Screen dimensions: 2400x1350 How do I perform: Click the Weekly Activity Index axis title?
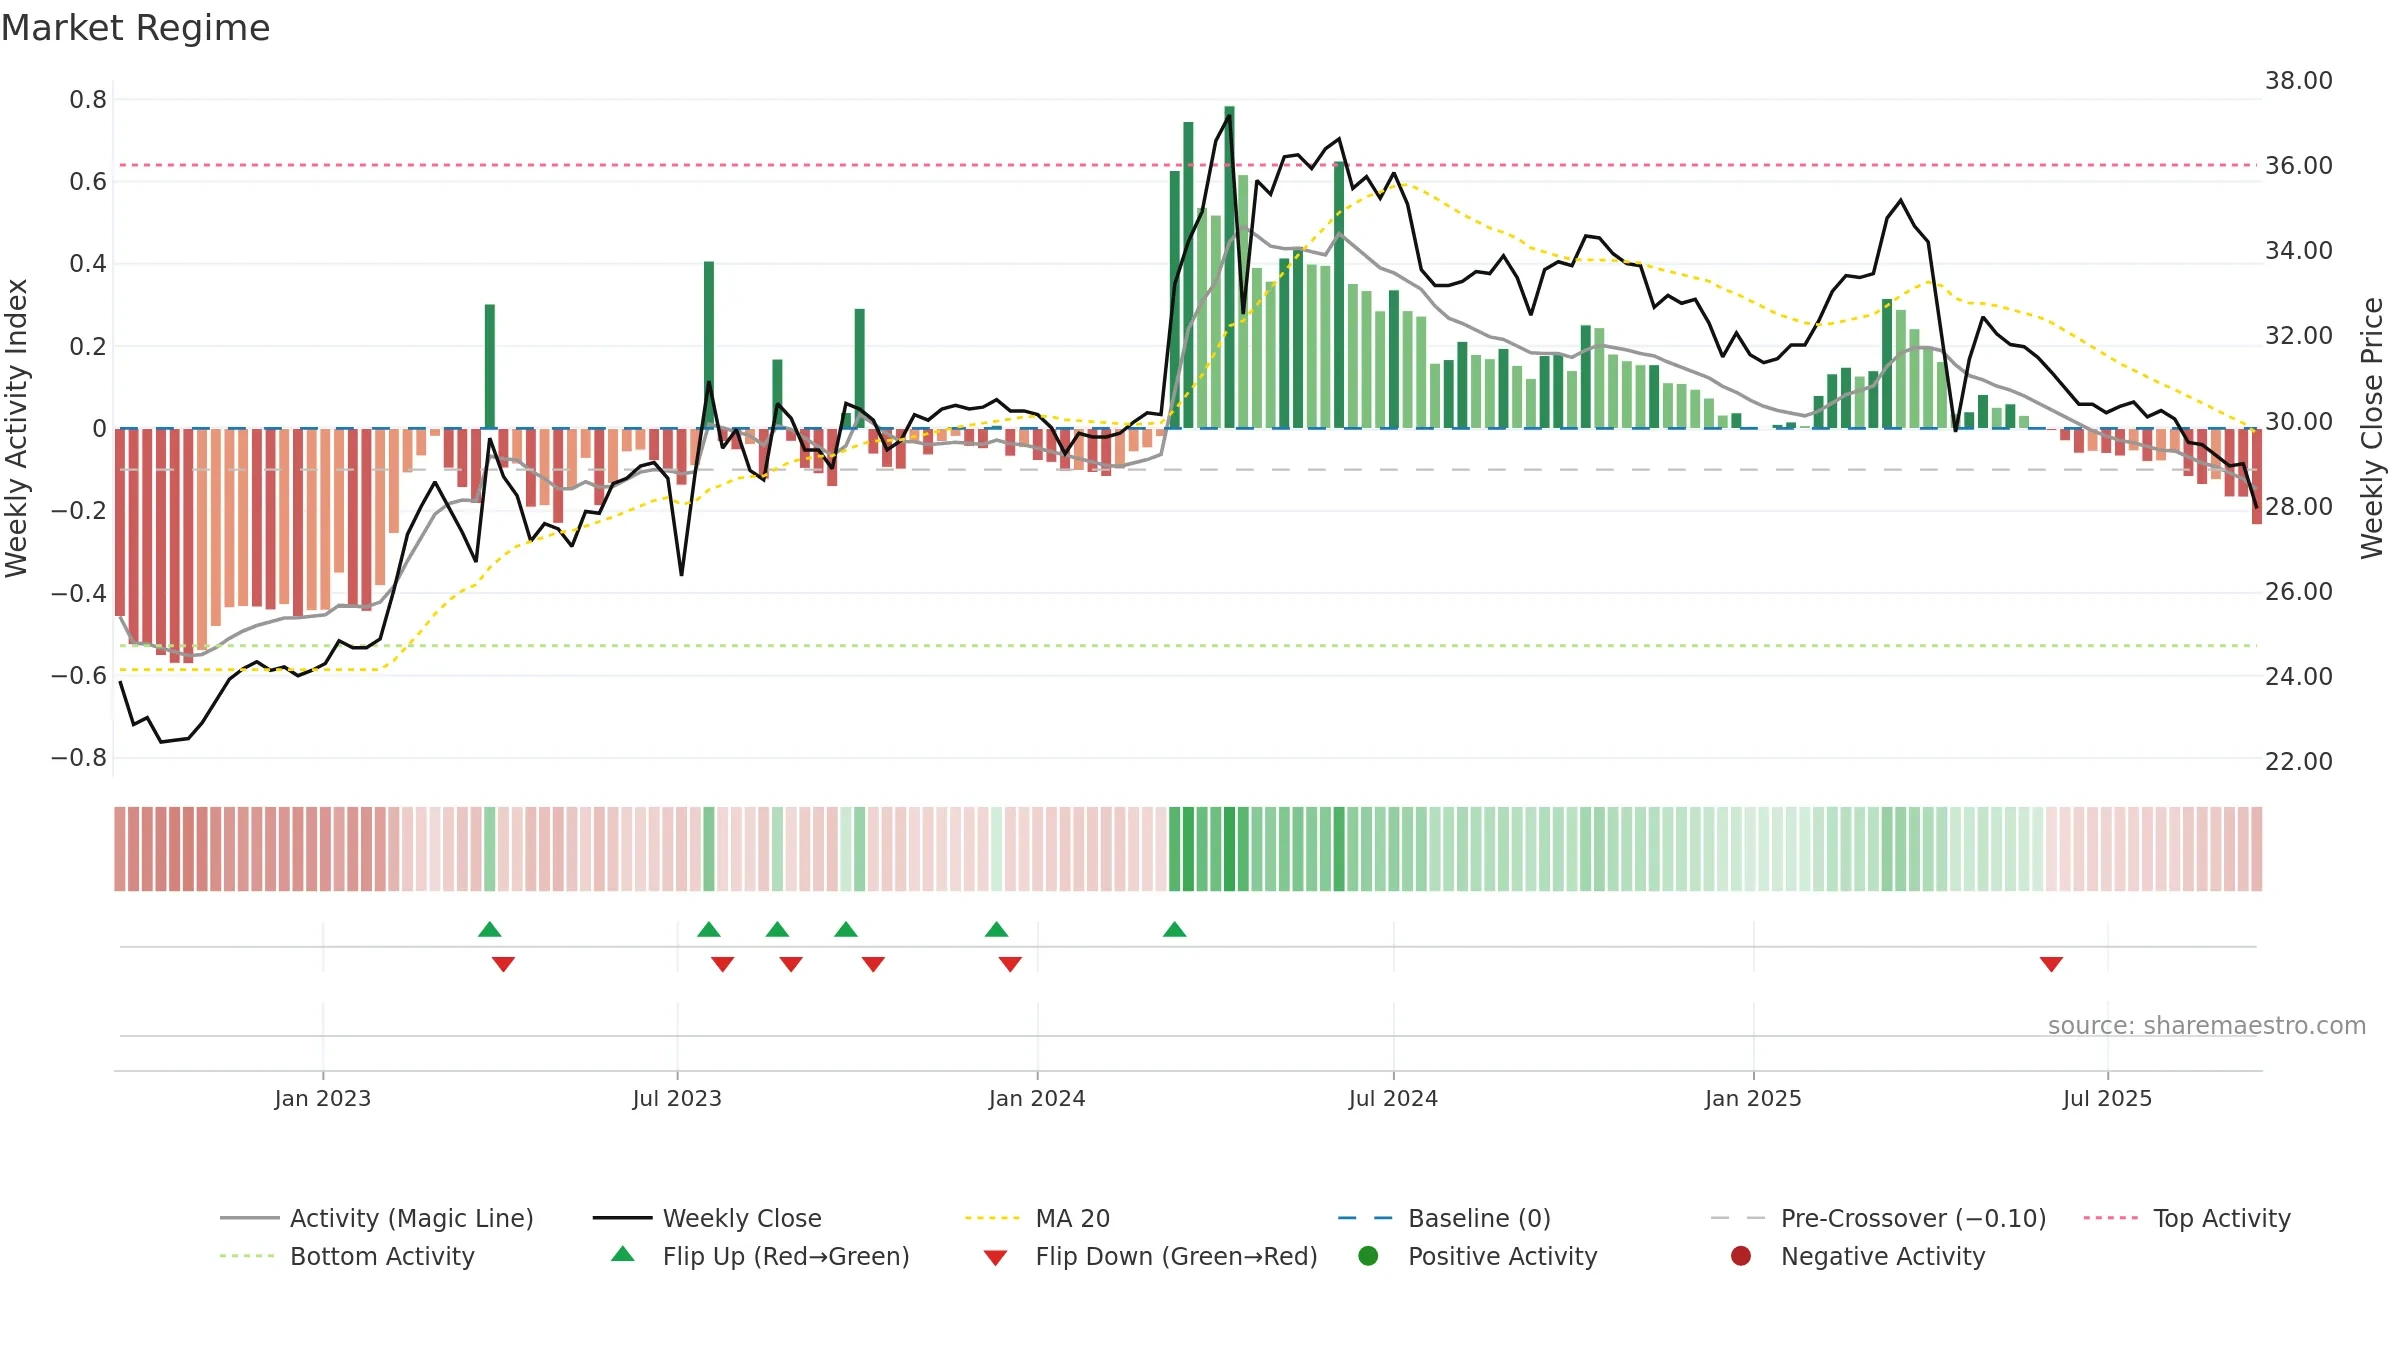coord(17,428)
